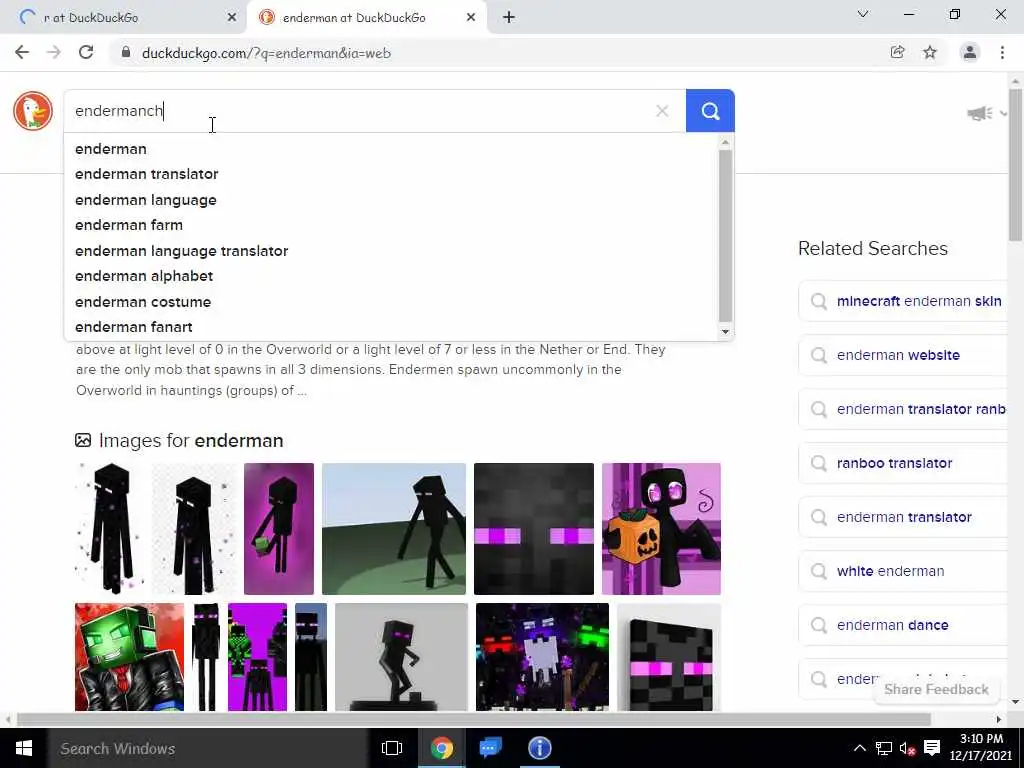The width and height of the screenshot is (1024, 768).
Task: Open the dancing enderman on gray image
Action: point(402,657)
